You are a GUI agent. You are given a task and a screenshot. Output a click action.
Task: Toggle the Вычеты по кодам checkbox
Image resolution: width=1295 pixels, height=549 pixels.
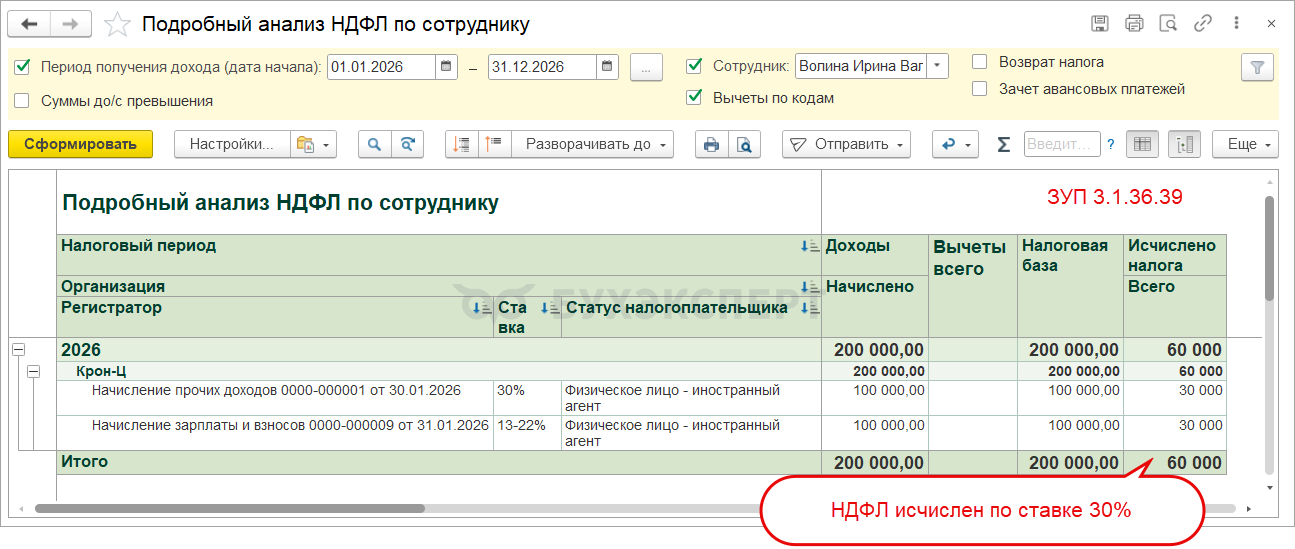pyautogui.click(x=694, y=98)
